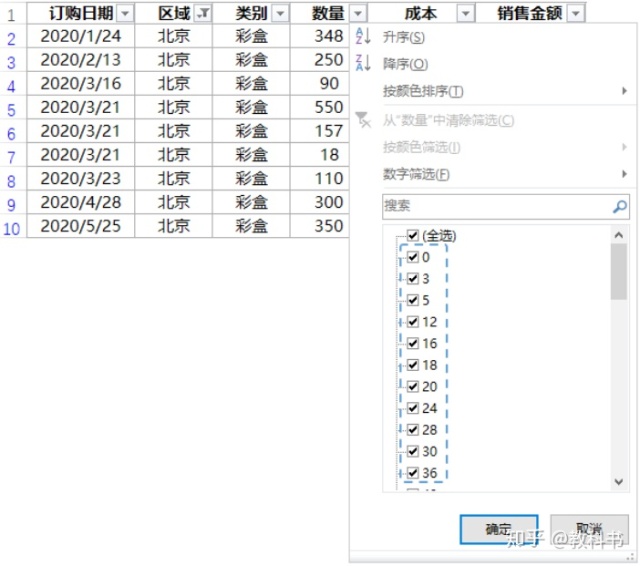Open 按颜色筛选(I) menu entry
640x566 pixels.
pyautogui.click(x=422, y=147)
